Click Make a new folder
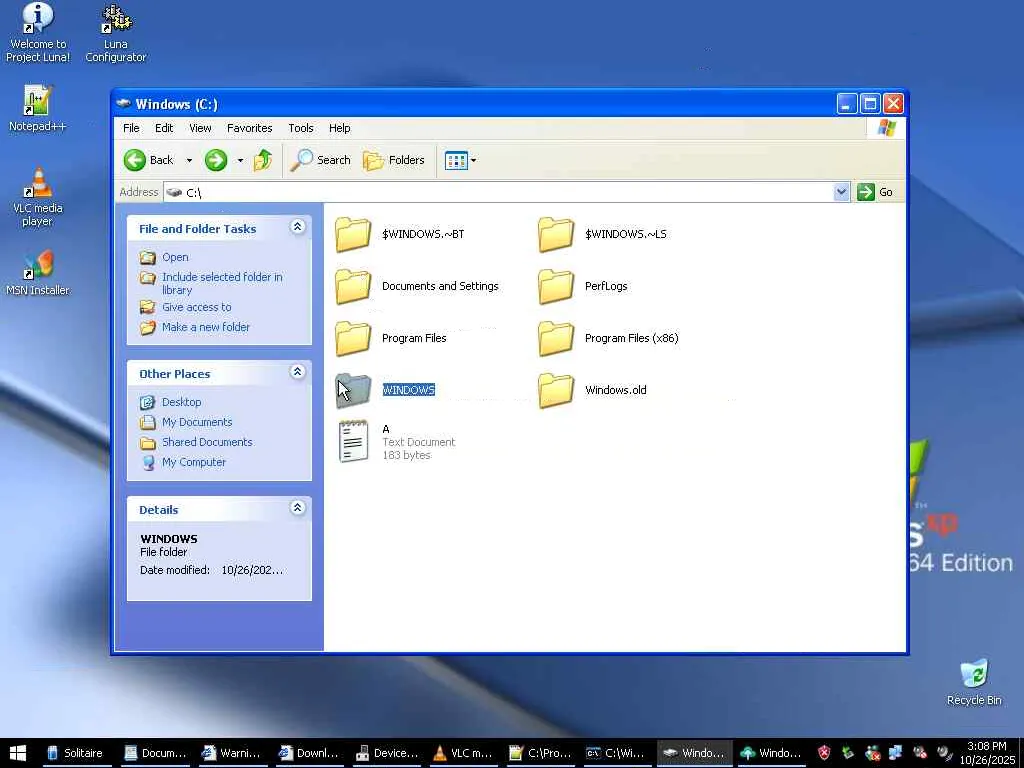The height and width of the screenshot is (768, 1024). coord(206,327)
